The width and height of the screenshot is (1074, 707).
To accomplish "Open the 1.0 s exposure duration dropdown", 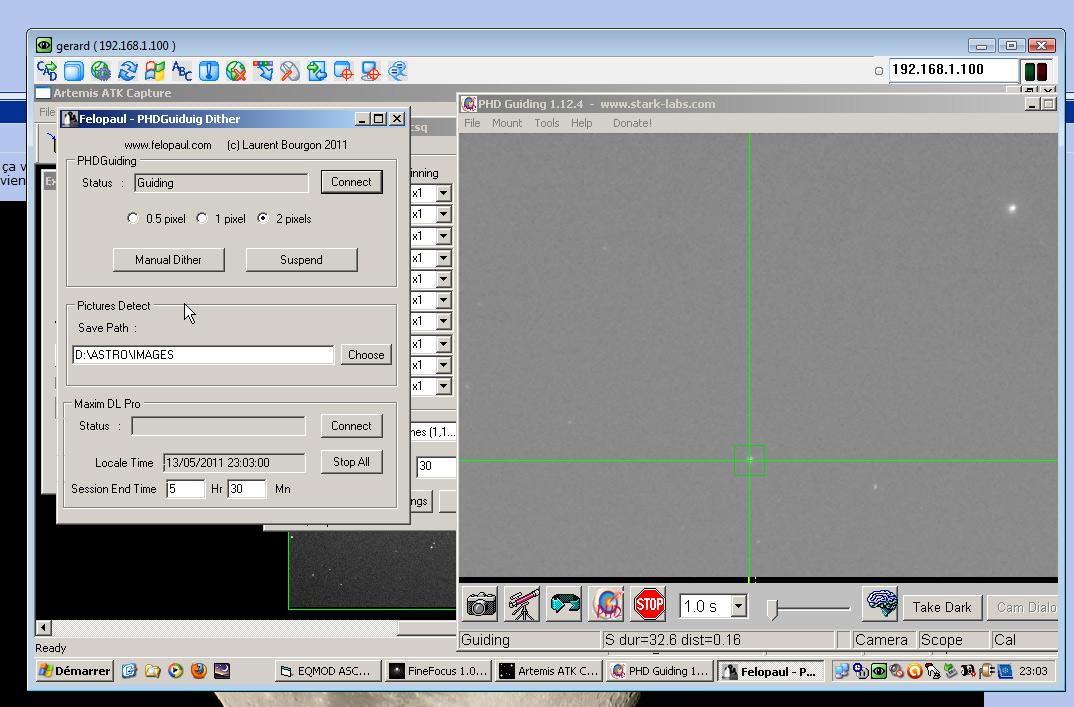I will 738,606.
